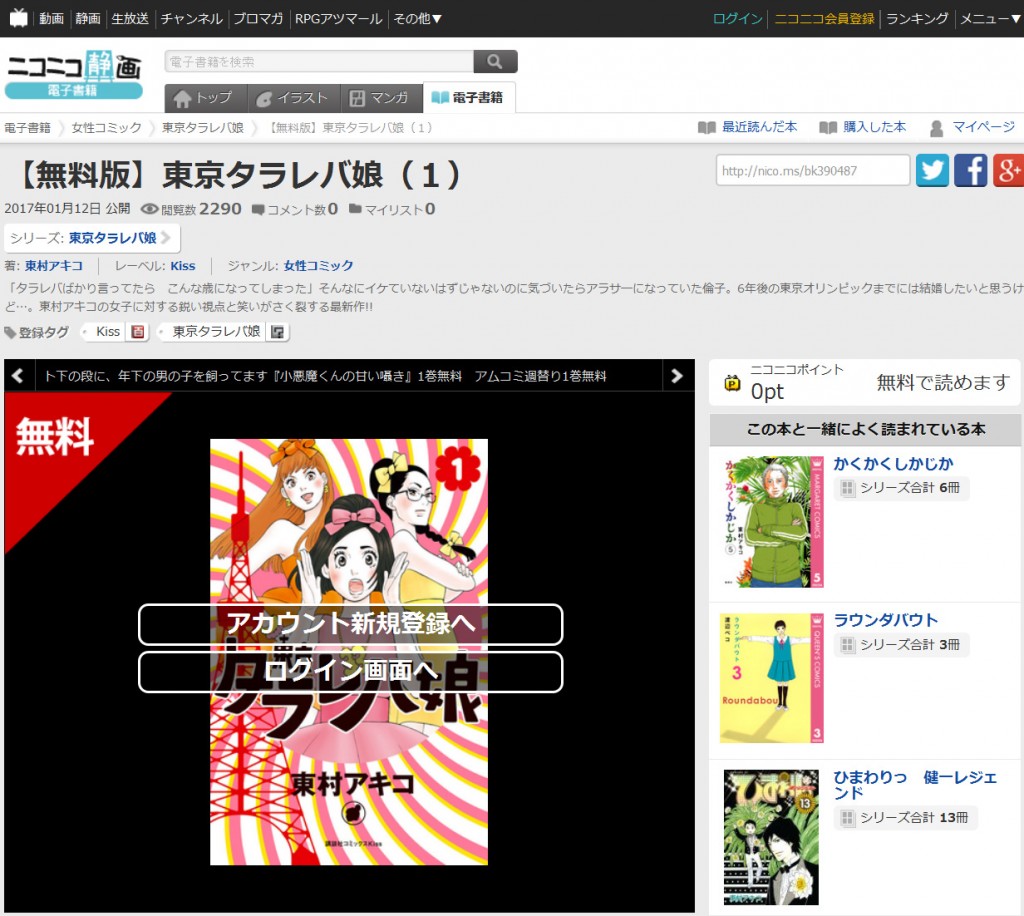The height and width of the screenshot is (916, 1024).
Task: Click the nico.ms short URL field
Action: pyautogui.click(x=812, y=170)
